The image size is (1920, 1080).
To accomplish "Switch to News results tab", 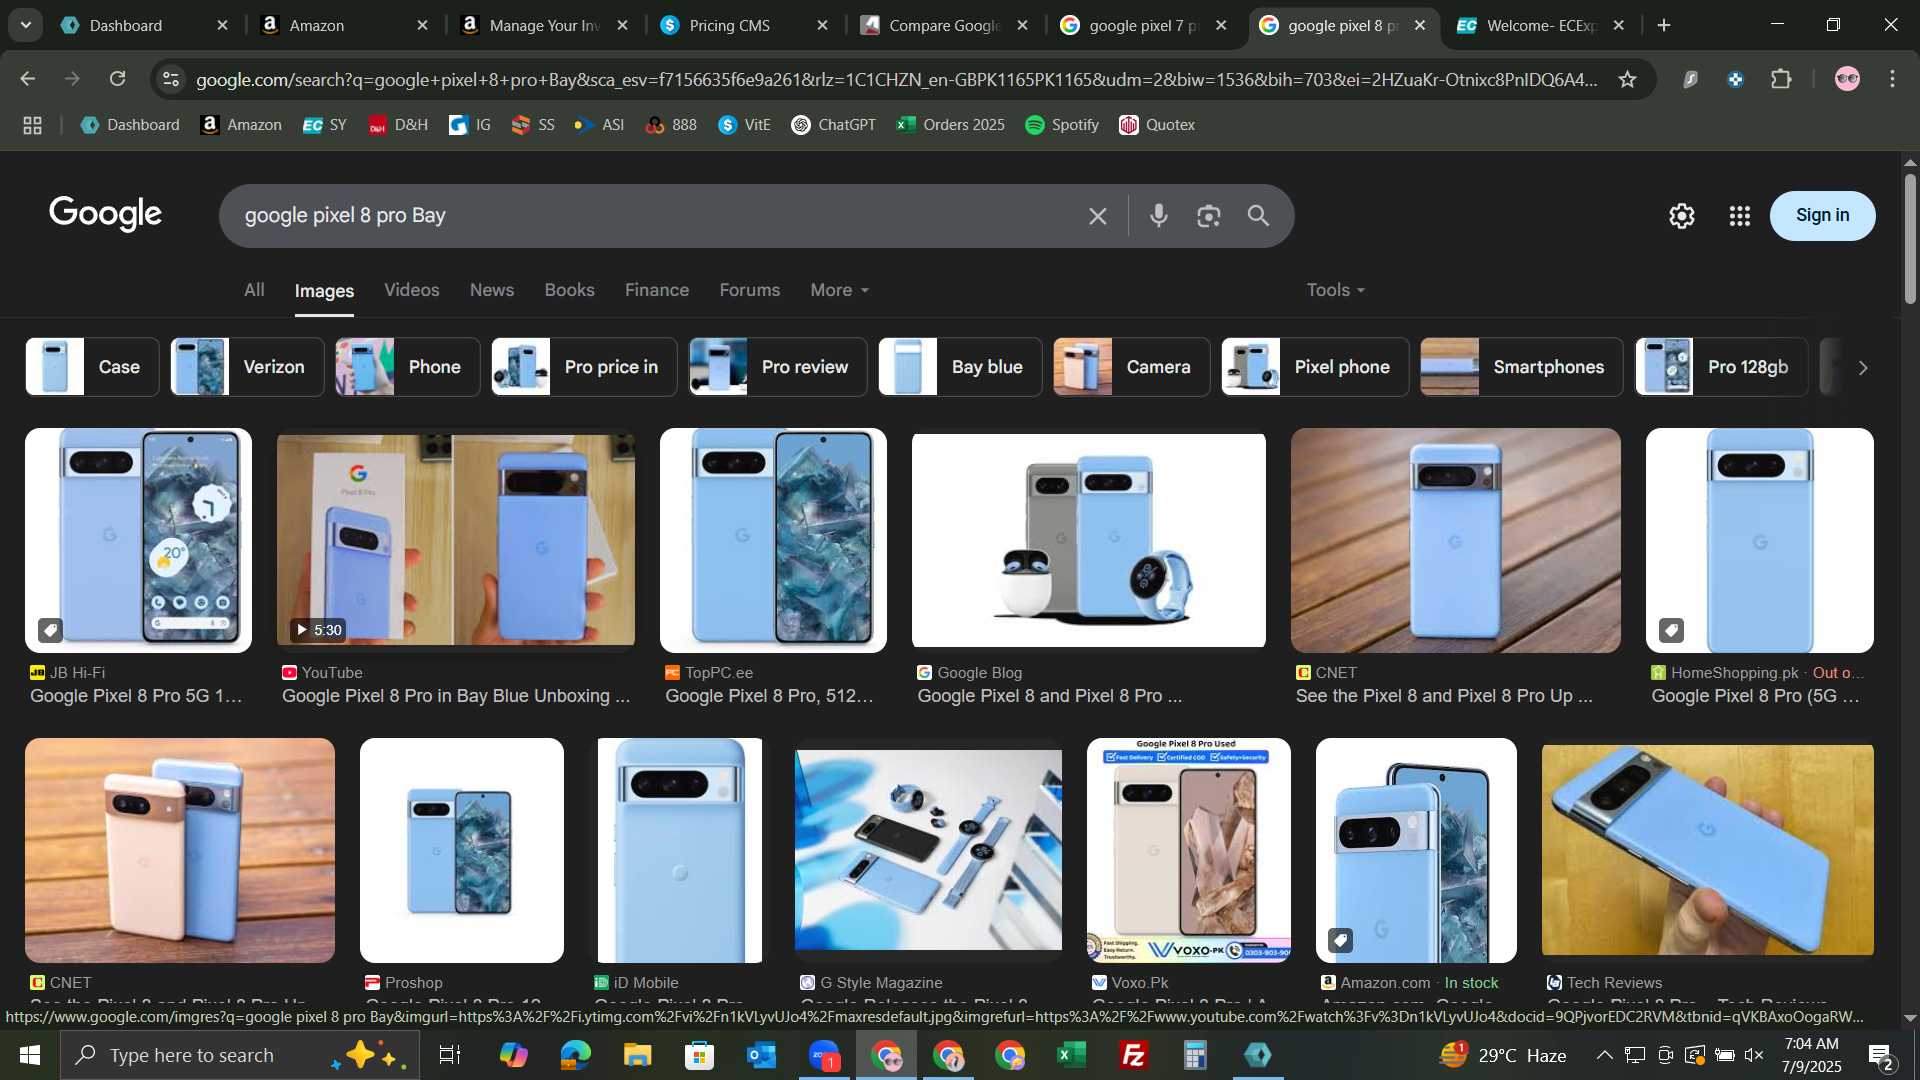I will [492, 290].
